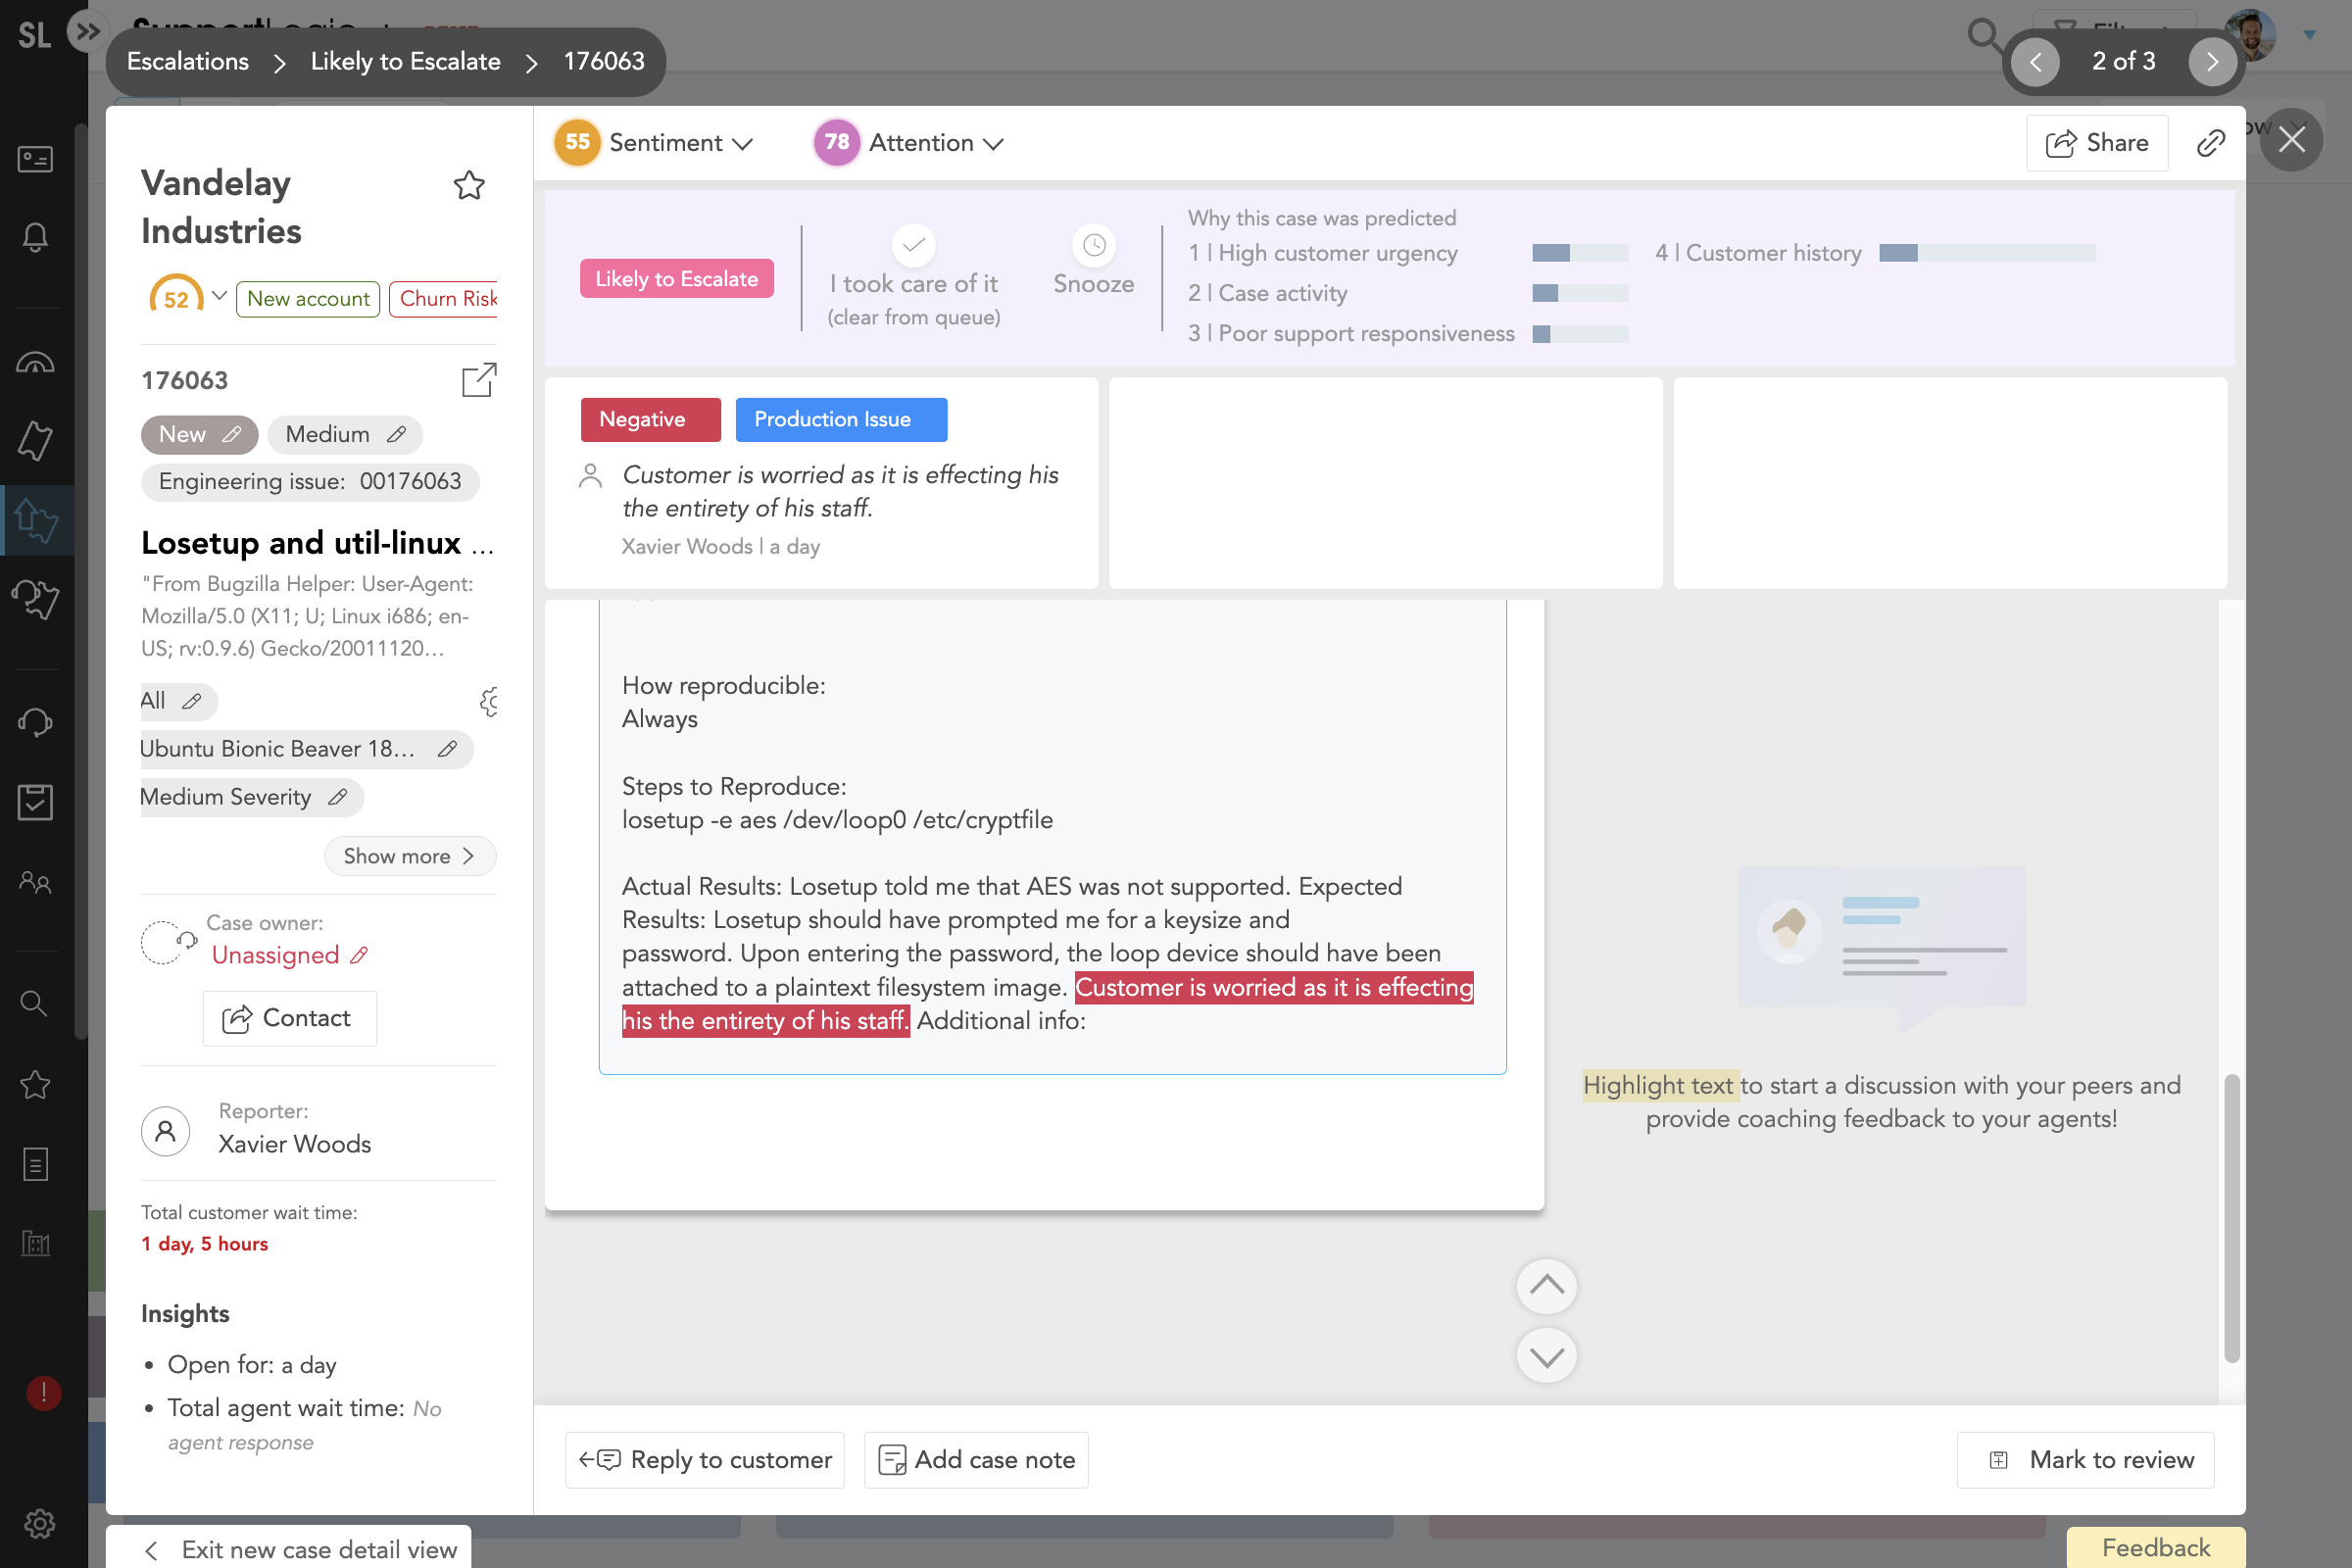Expand Show more case fields

pos(410,856)
